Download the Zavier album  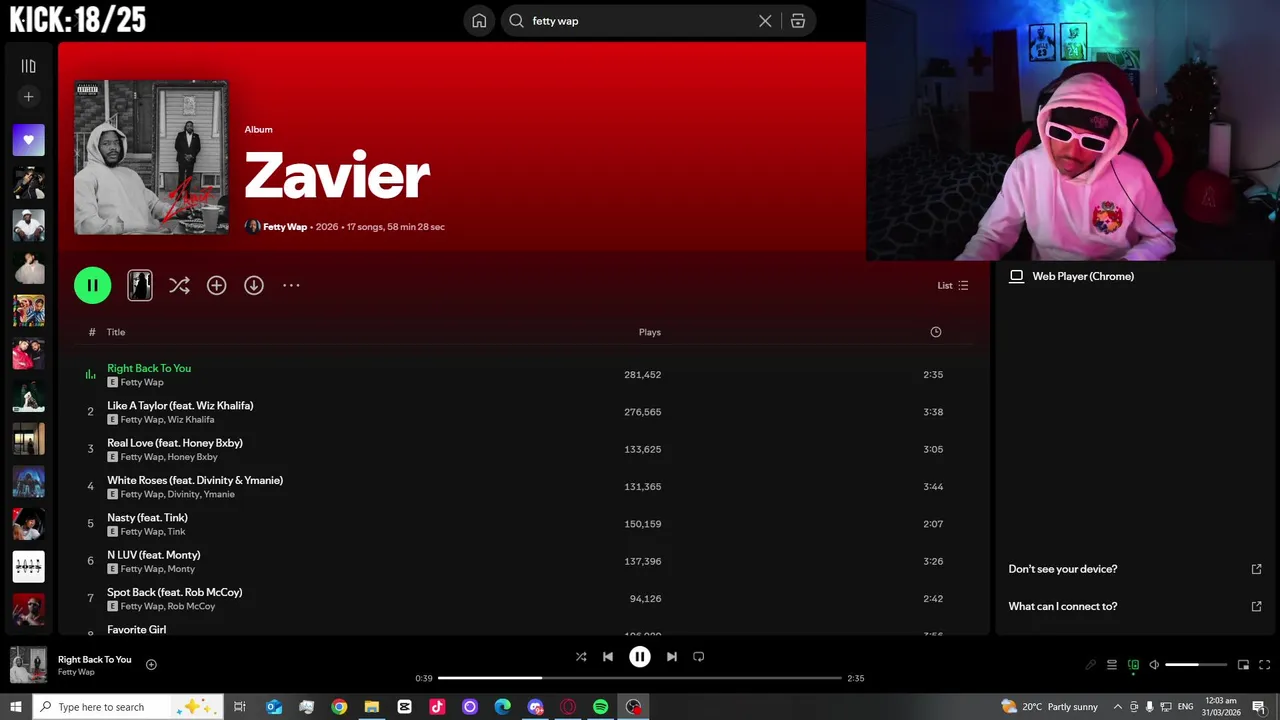coord(254,285)
